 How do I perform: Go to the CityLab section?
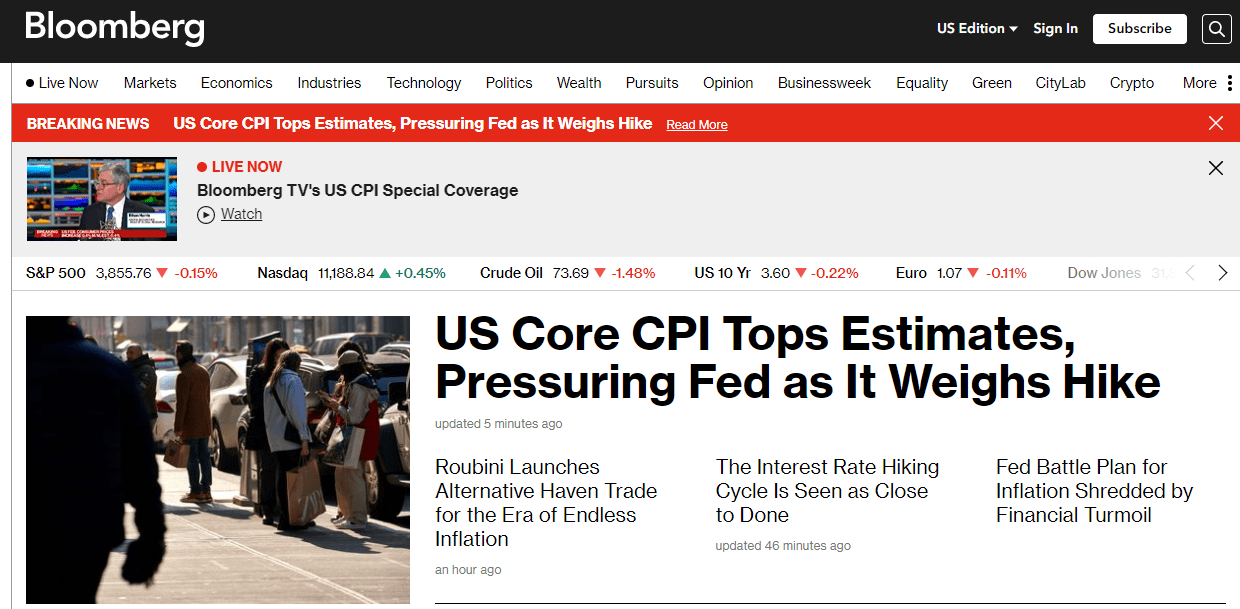click(x=1060, y=83)
